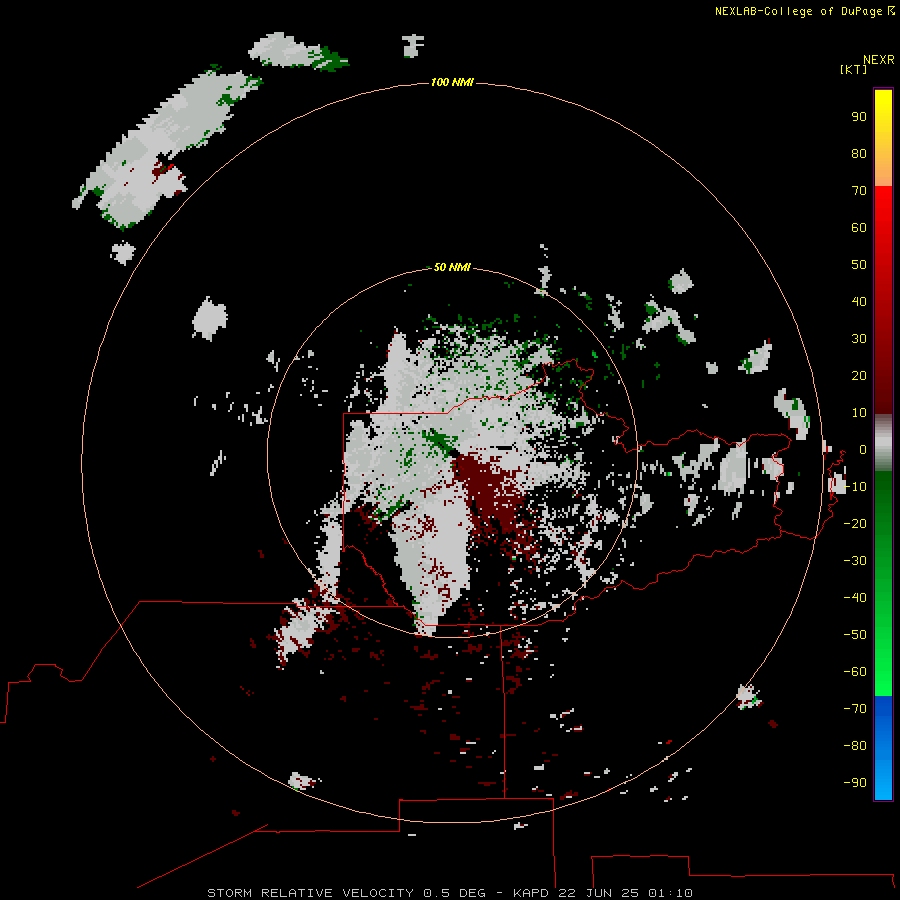Click the -80 value on the velocity scale
Screen dimensions: 900x900
(855, 746)
